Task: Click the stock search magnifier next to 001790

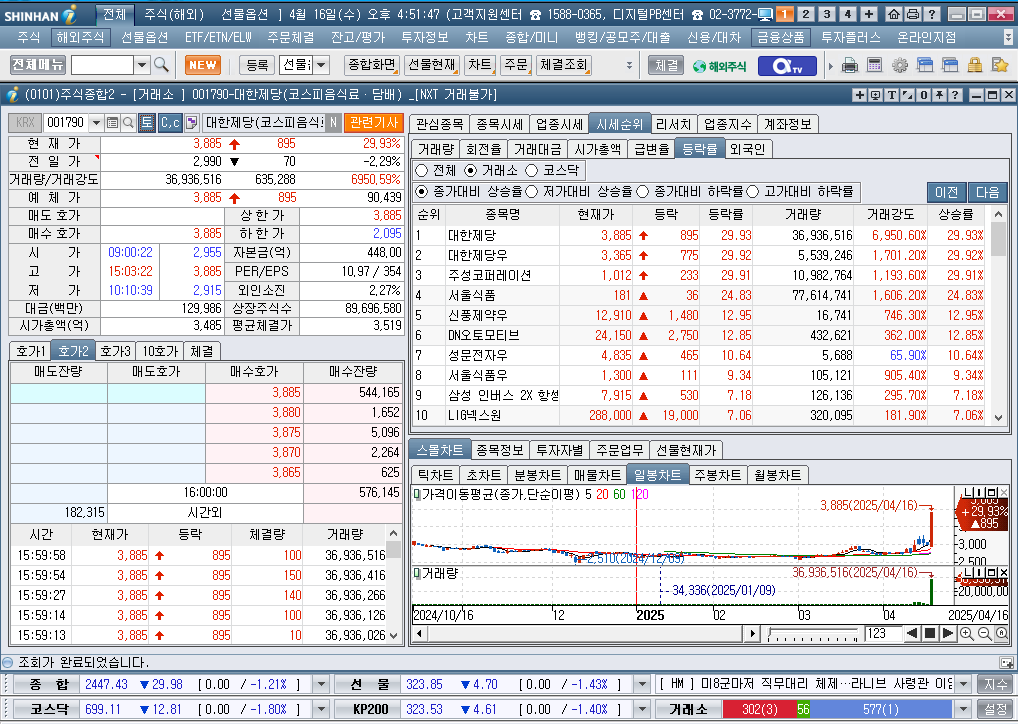Action: (x=128, y=123)
